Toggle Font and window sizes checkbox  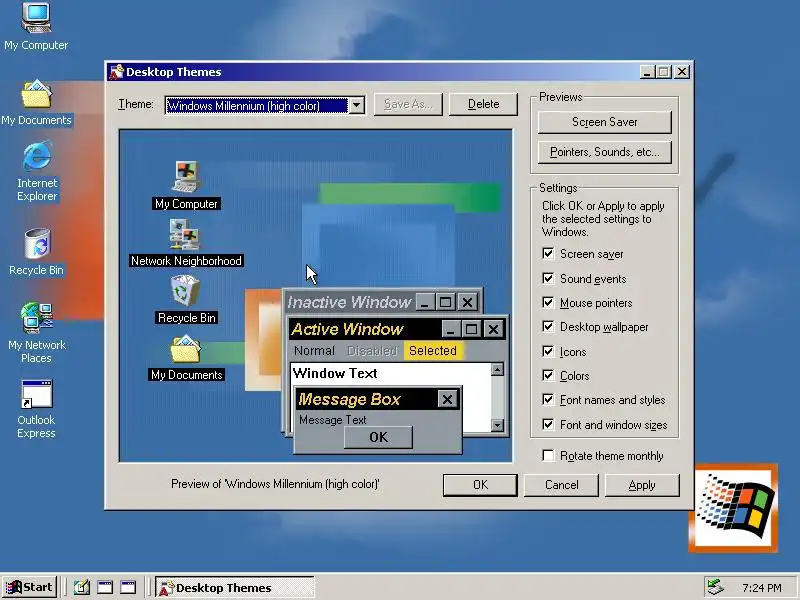(x=548, y=424)
